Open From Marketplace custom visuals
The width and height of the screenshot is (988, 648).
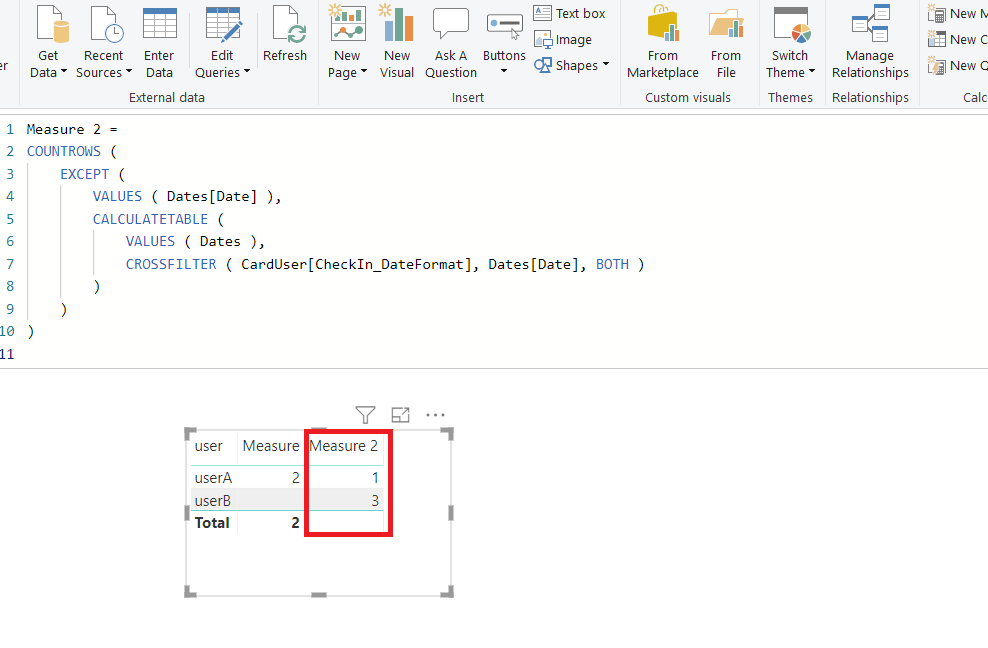[x=662, y=32]
